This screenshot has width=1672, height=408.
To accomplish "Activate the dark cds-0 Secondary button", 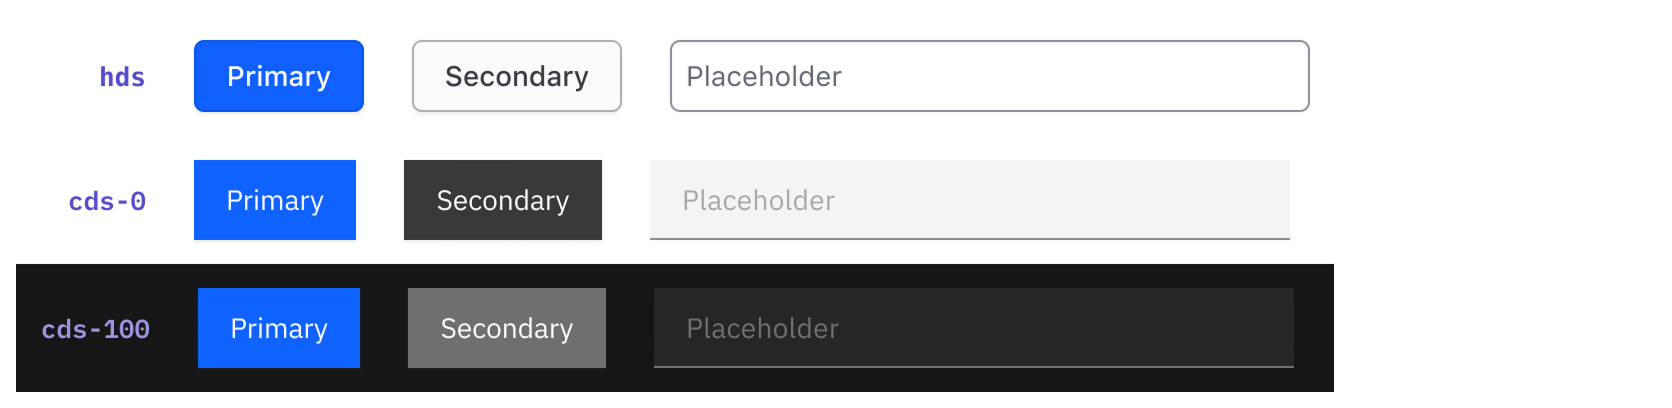I will point(503,200).
